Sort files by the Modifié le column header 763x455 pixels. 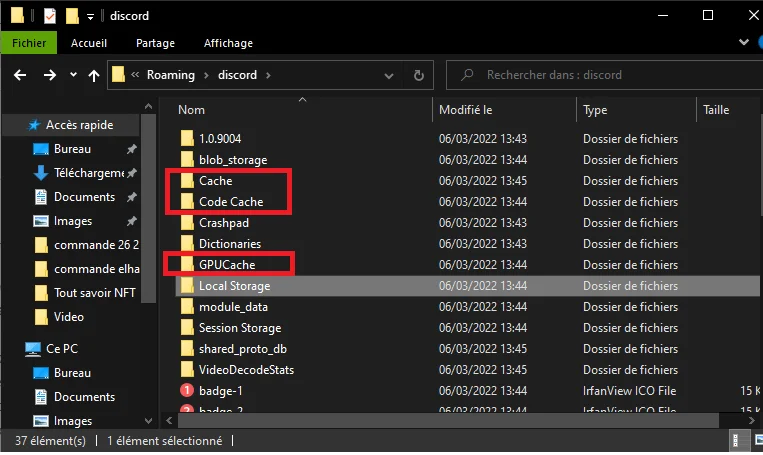(x=465, y=110)
